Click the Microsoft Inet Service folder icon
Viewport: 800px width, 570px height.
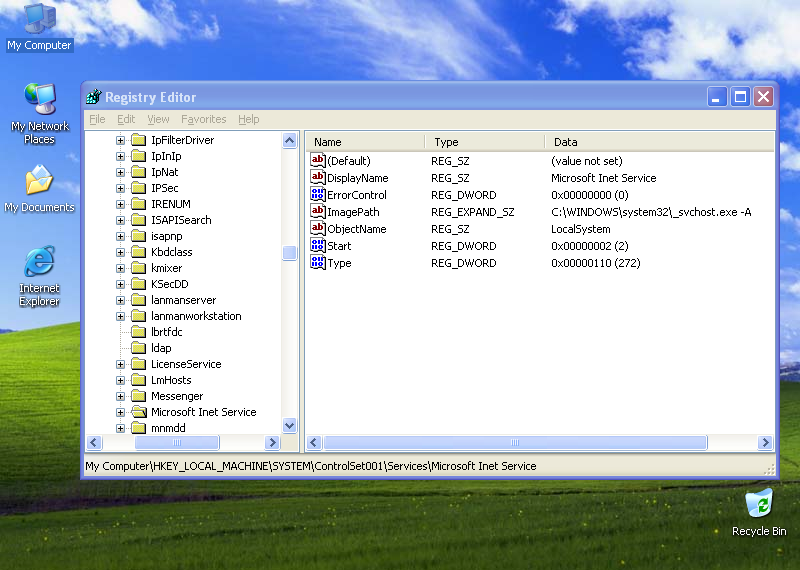(138, 412)
